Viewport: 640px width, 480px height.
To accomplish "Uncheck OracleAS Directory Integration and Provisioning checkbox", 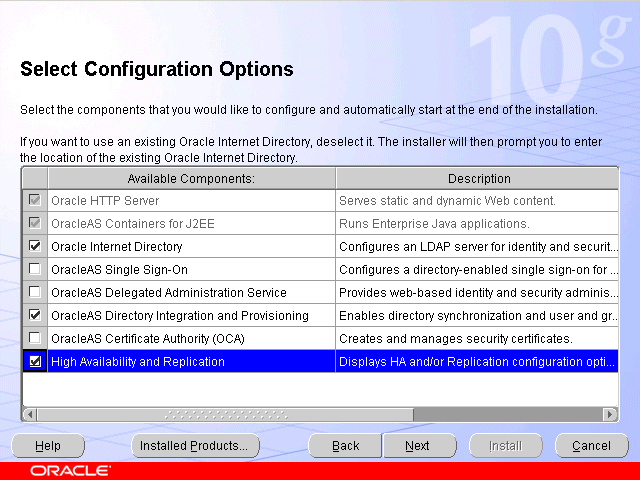I will pyautogui.click(x=35, y=315).
